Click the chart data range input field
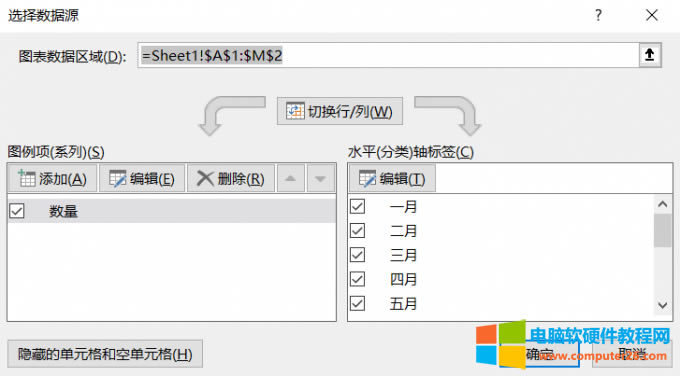This screenshot has height=376, width=680. pos(388,55)
